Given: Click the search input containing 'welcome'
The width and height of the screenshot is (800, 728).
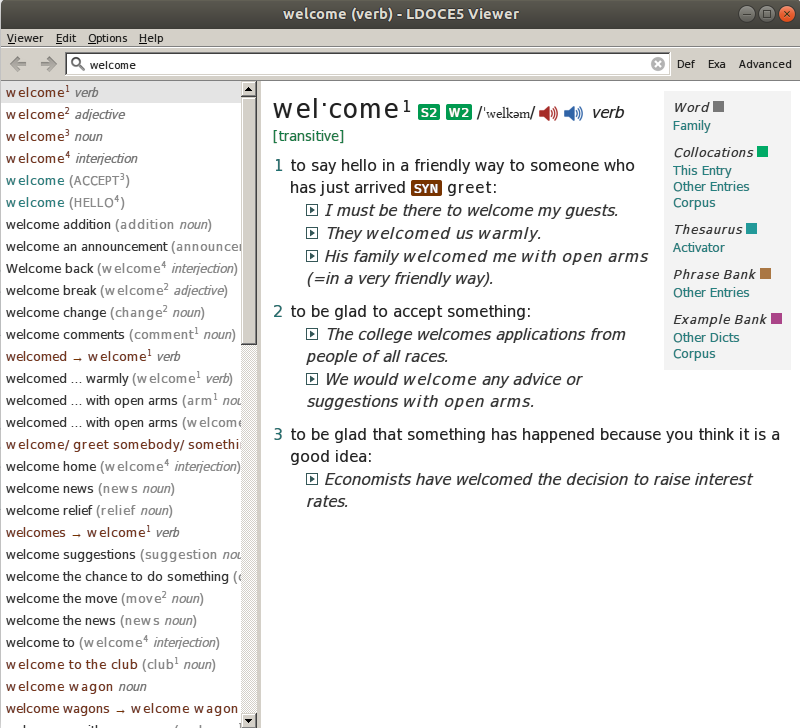Looking at the screenshot, I should 367,64.
